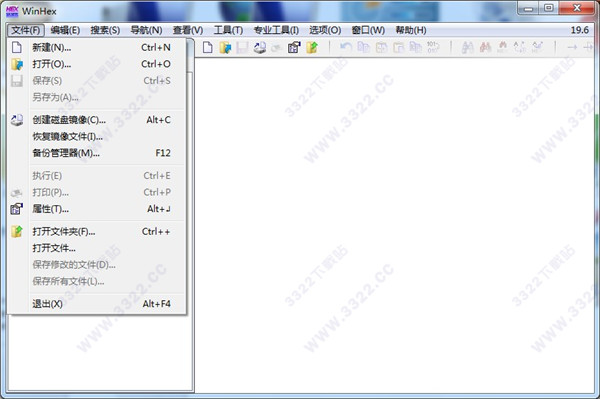This screenshot has height=399, width=600.
Task: Click the WinHex title bar logo
Action: tap(12, 11)
